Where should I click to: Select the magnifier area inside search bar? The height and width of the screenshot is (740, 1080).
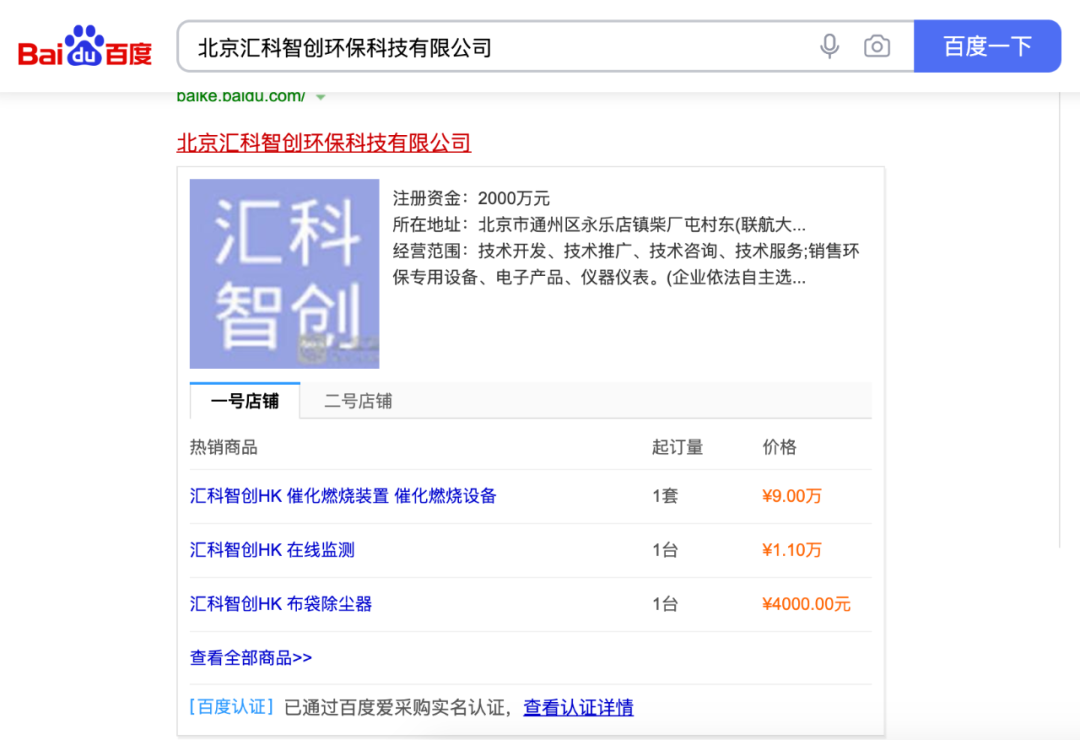988,46
